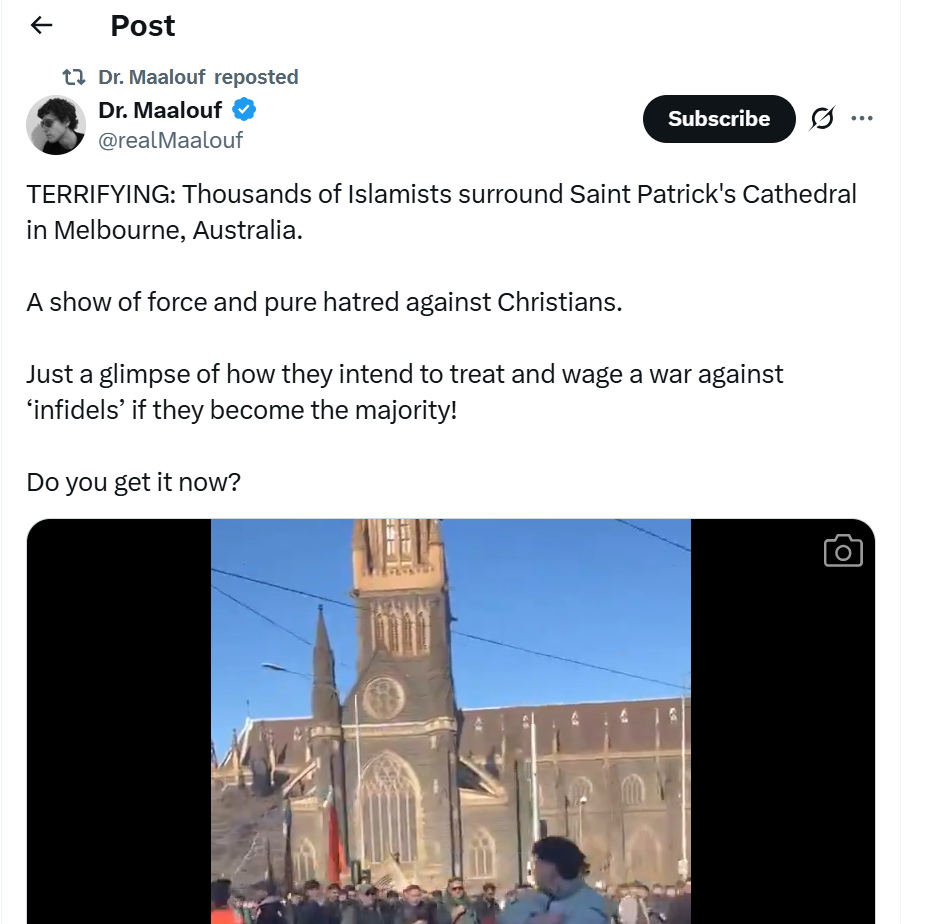The width and height of the screenshot is (925, 924).
Task: Click Dr. Maalouf's profile avatar
Action: click(x=55, y=125)
